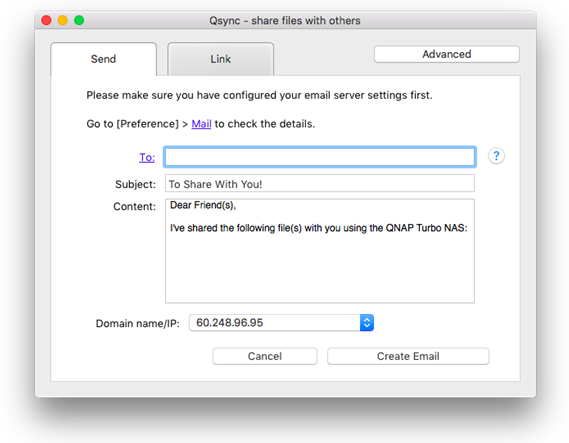Open the Domain name/IP dropdown arrows
Image resolution: width=569 pixels, height=443 pixels.
pyautogui.click(x=367, y=323)
